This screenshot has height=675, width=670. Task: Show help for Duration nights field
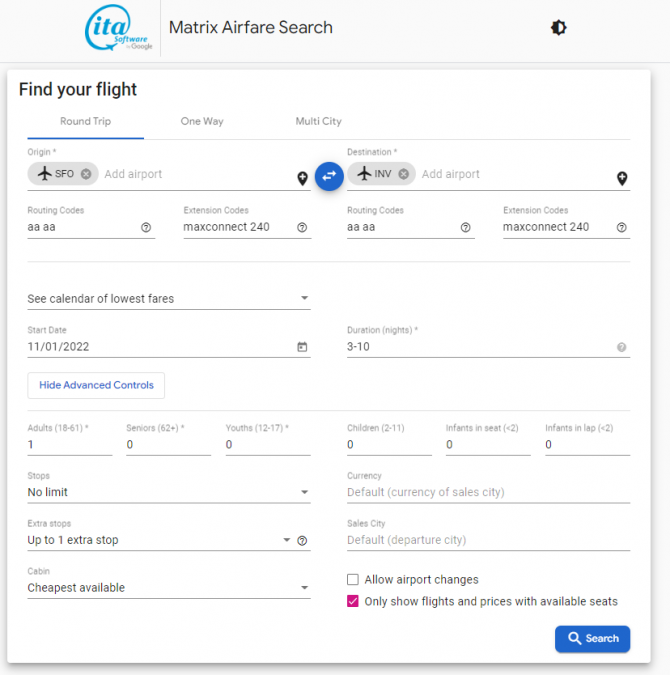(621, 348)
